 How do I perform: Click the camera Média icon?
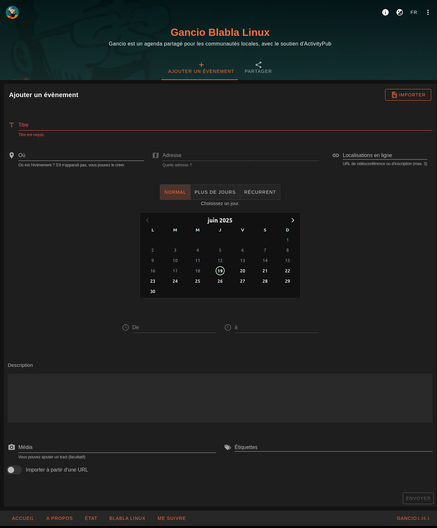[11, 447]
